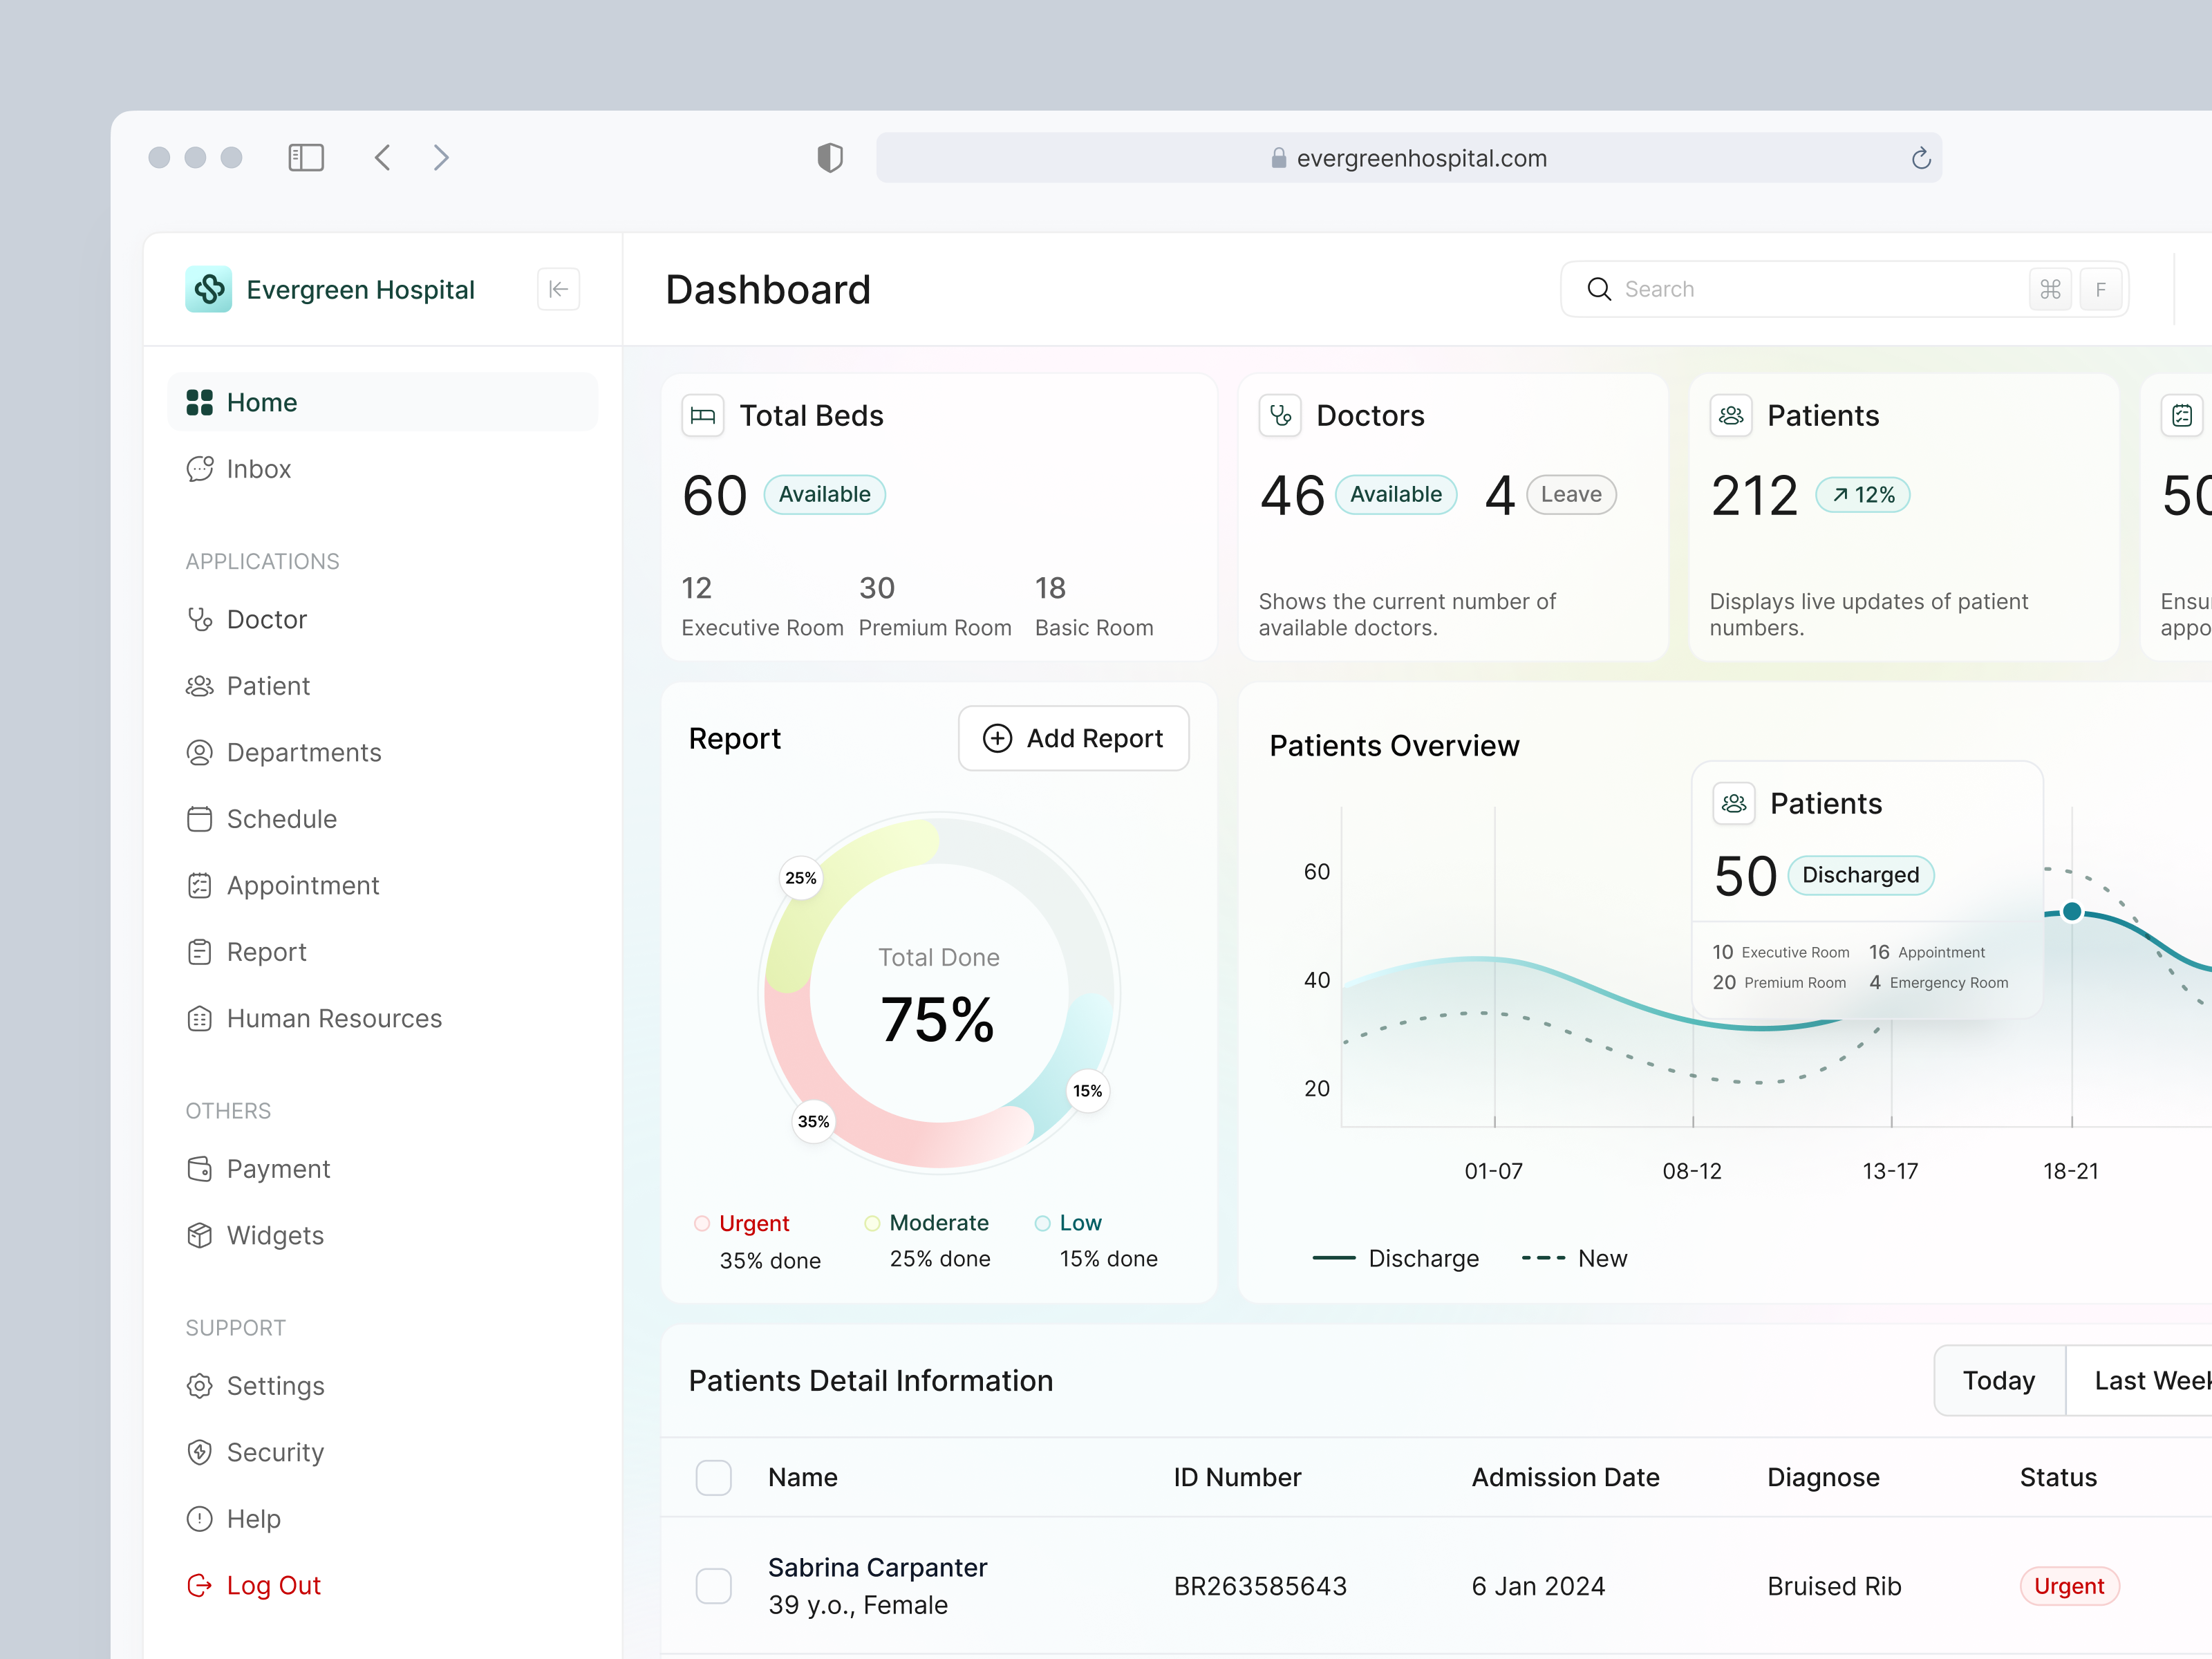Image resolution: width=2212 pixels, height=1659 pixels.
Task: Click the browser privacy shield icon
Action: 829,158
